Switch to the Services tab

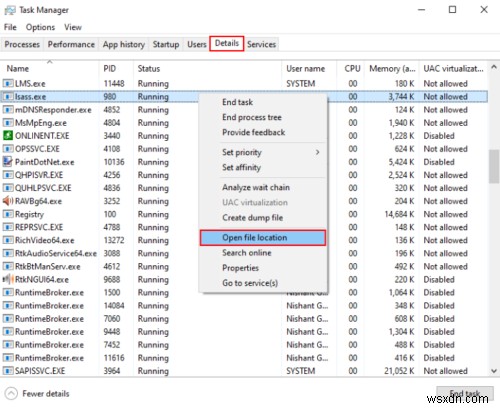click(262, 44)
